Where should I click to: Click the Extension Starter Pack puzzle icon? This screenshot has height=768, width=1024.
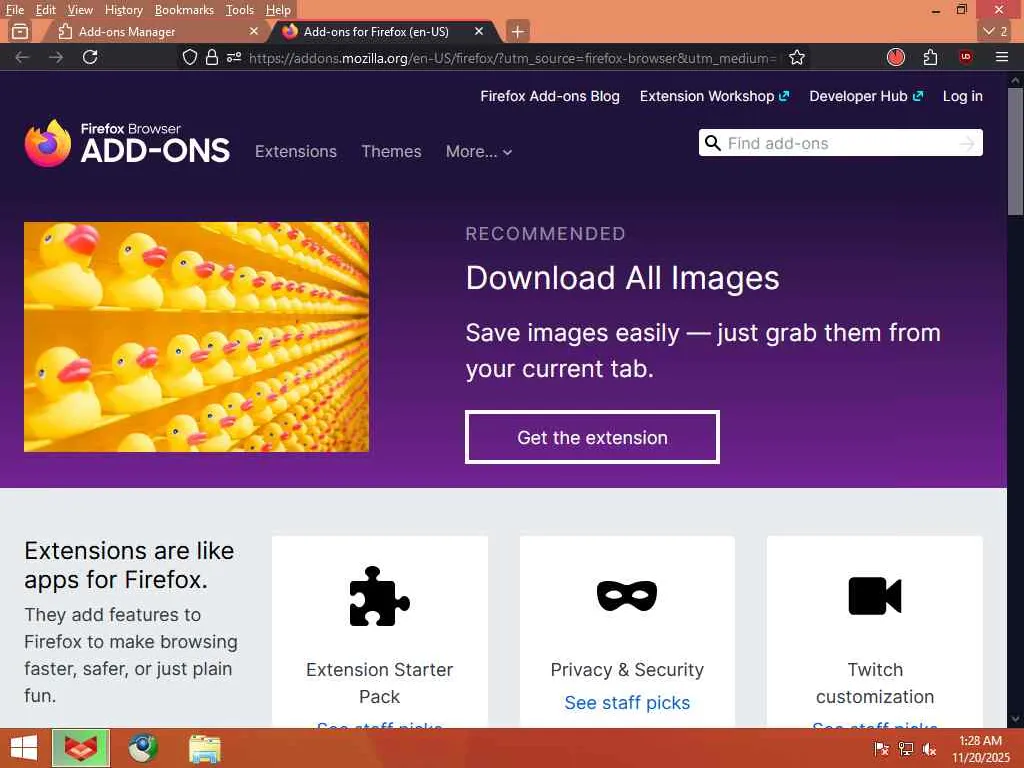pyautogui.click(x=379, y=596)
